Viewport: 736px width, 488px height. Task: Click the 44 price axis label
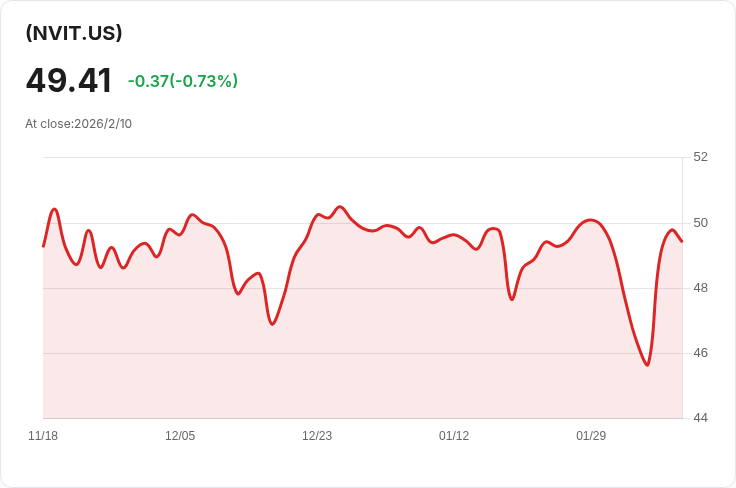[x=700, y=418]
